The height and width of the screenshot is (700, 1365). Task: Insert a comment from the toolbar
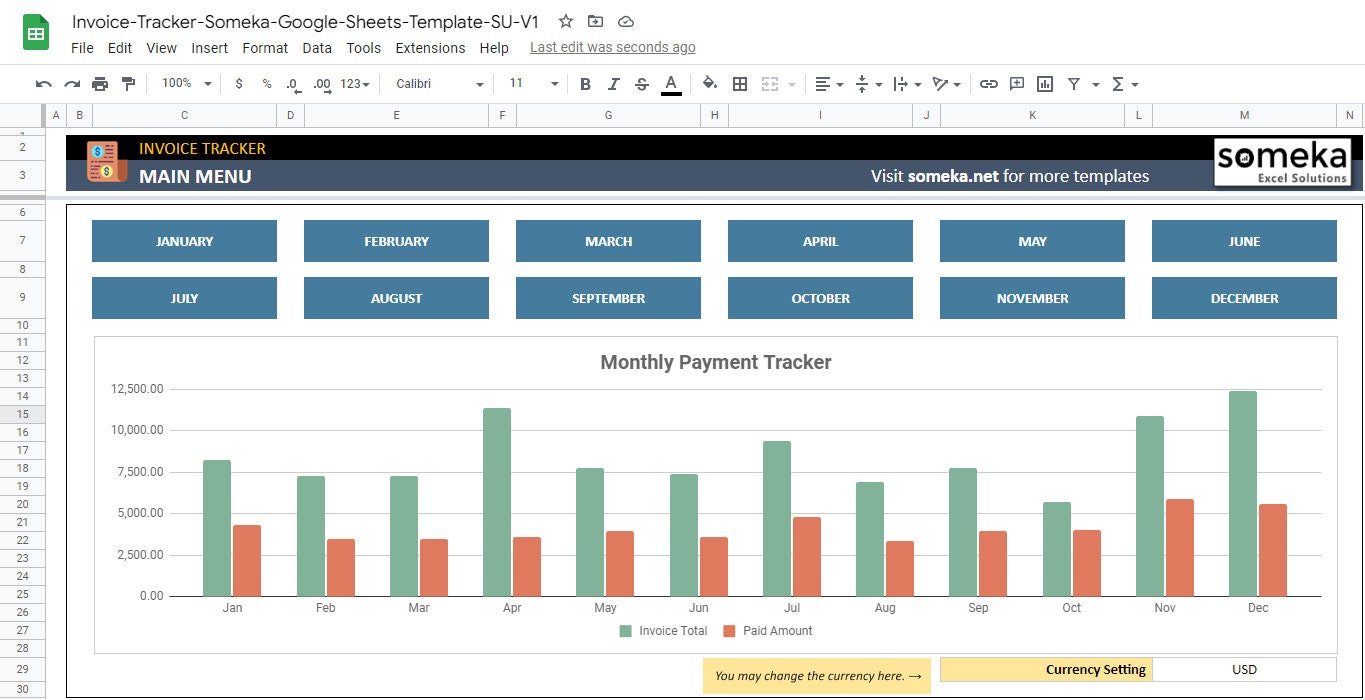(x=1017, y=84)
